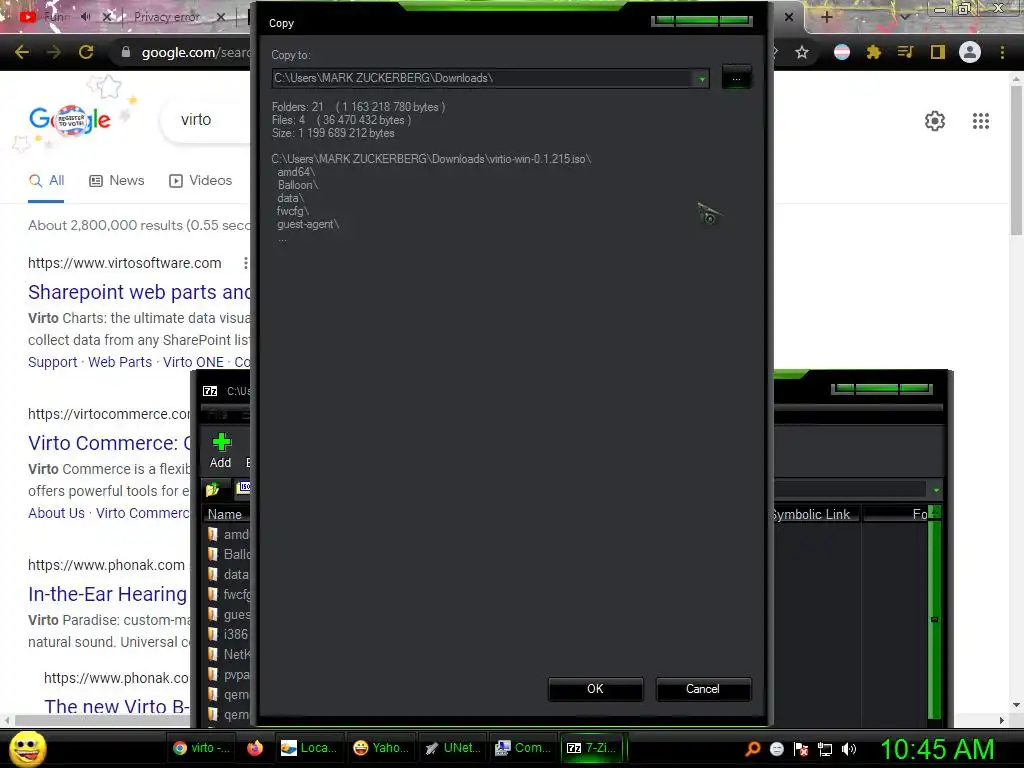This screenshot has height=768, width=1024.
Task: Bookmark this page with star icon
Action: (x=802, y=52)
